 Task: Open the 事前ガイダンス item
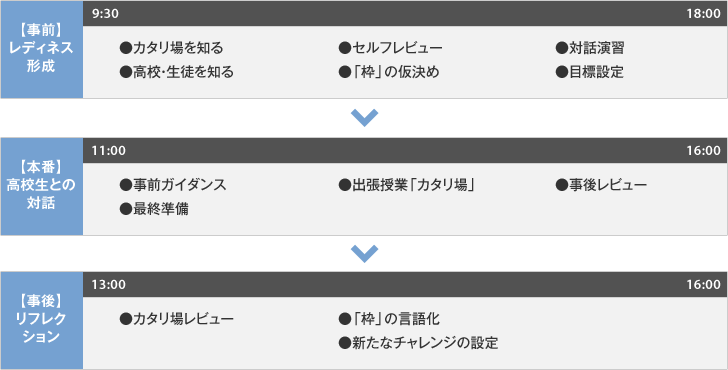[x=173, y=185]
